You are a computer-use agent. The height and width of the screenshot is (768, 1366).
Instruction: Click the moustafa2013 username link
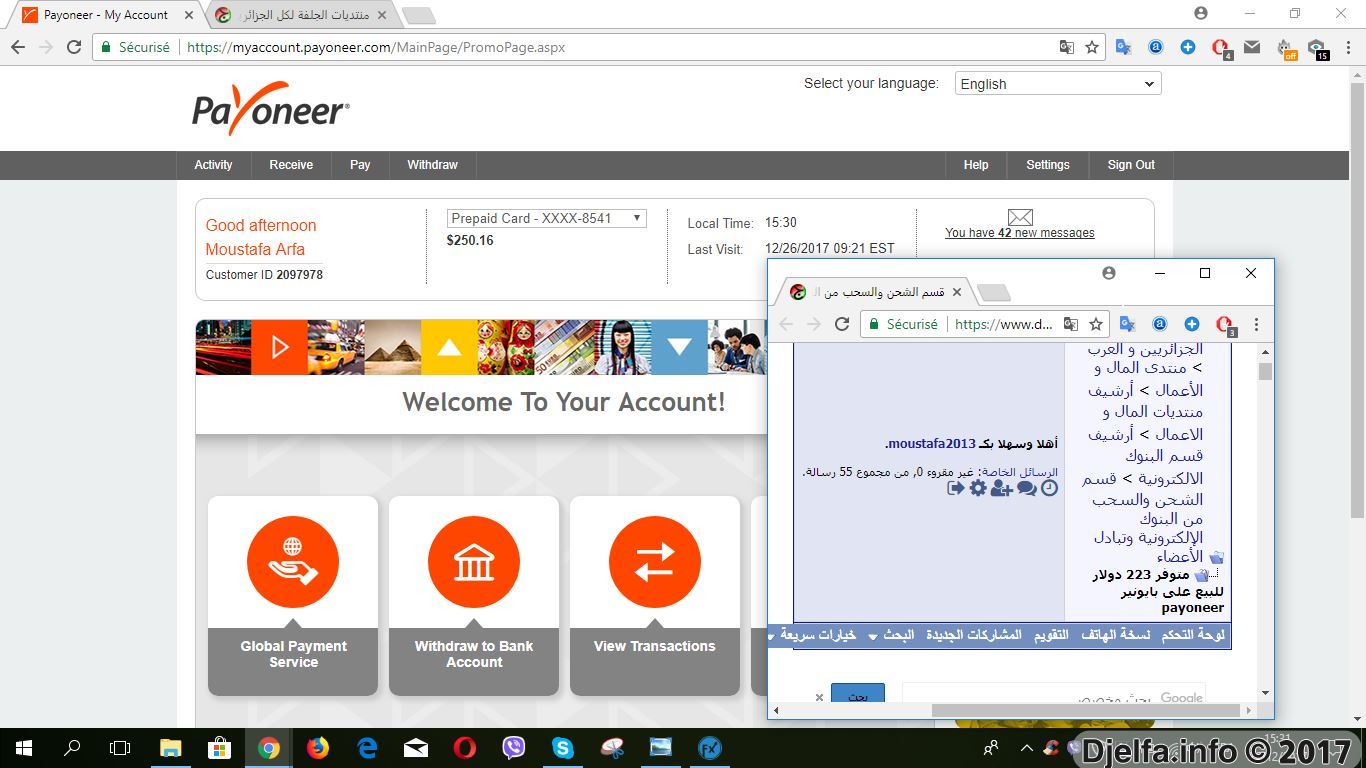point(931,444)
